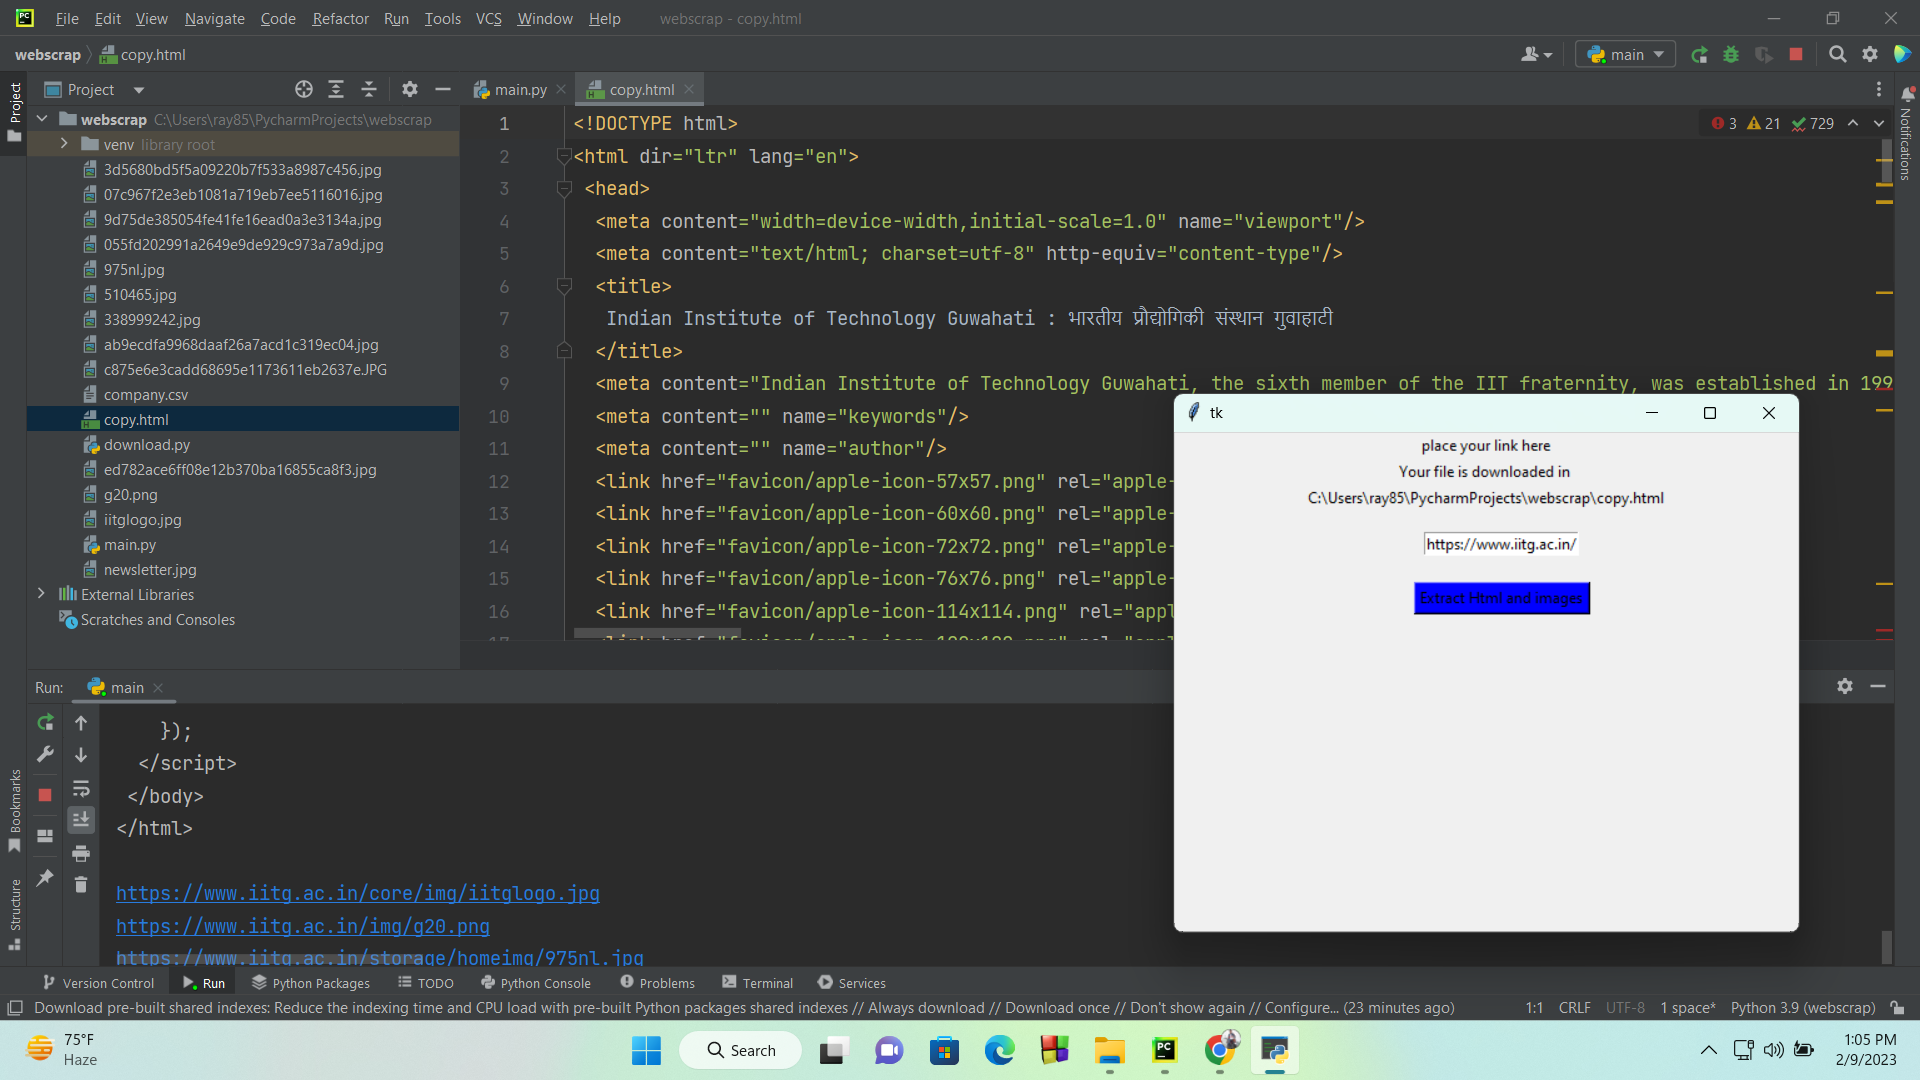This screenshot has height=1080, width=1920.
Task: Rerun main in Run tool window
Action: (x=45, y=722)
